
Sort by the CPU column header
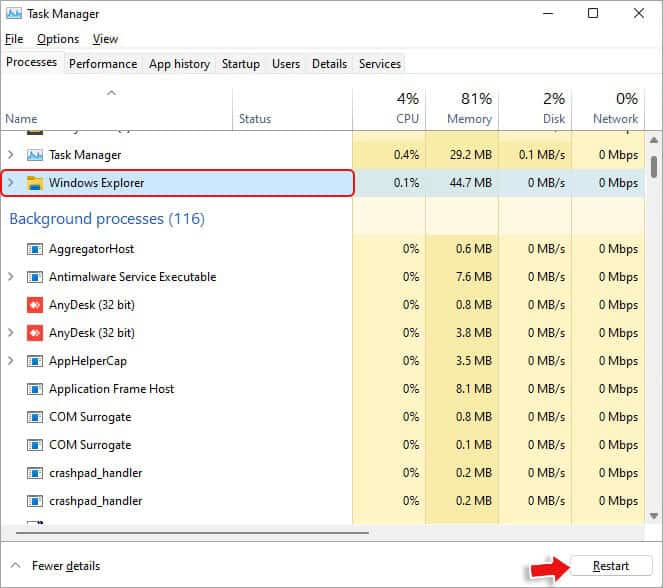(389, 109)
